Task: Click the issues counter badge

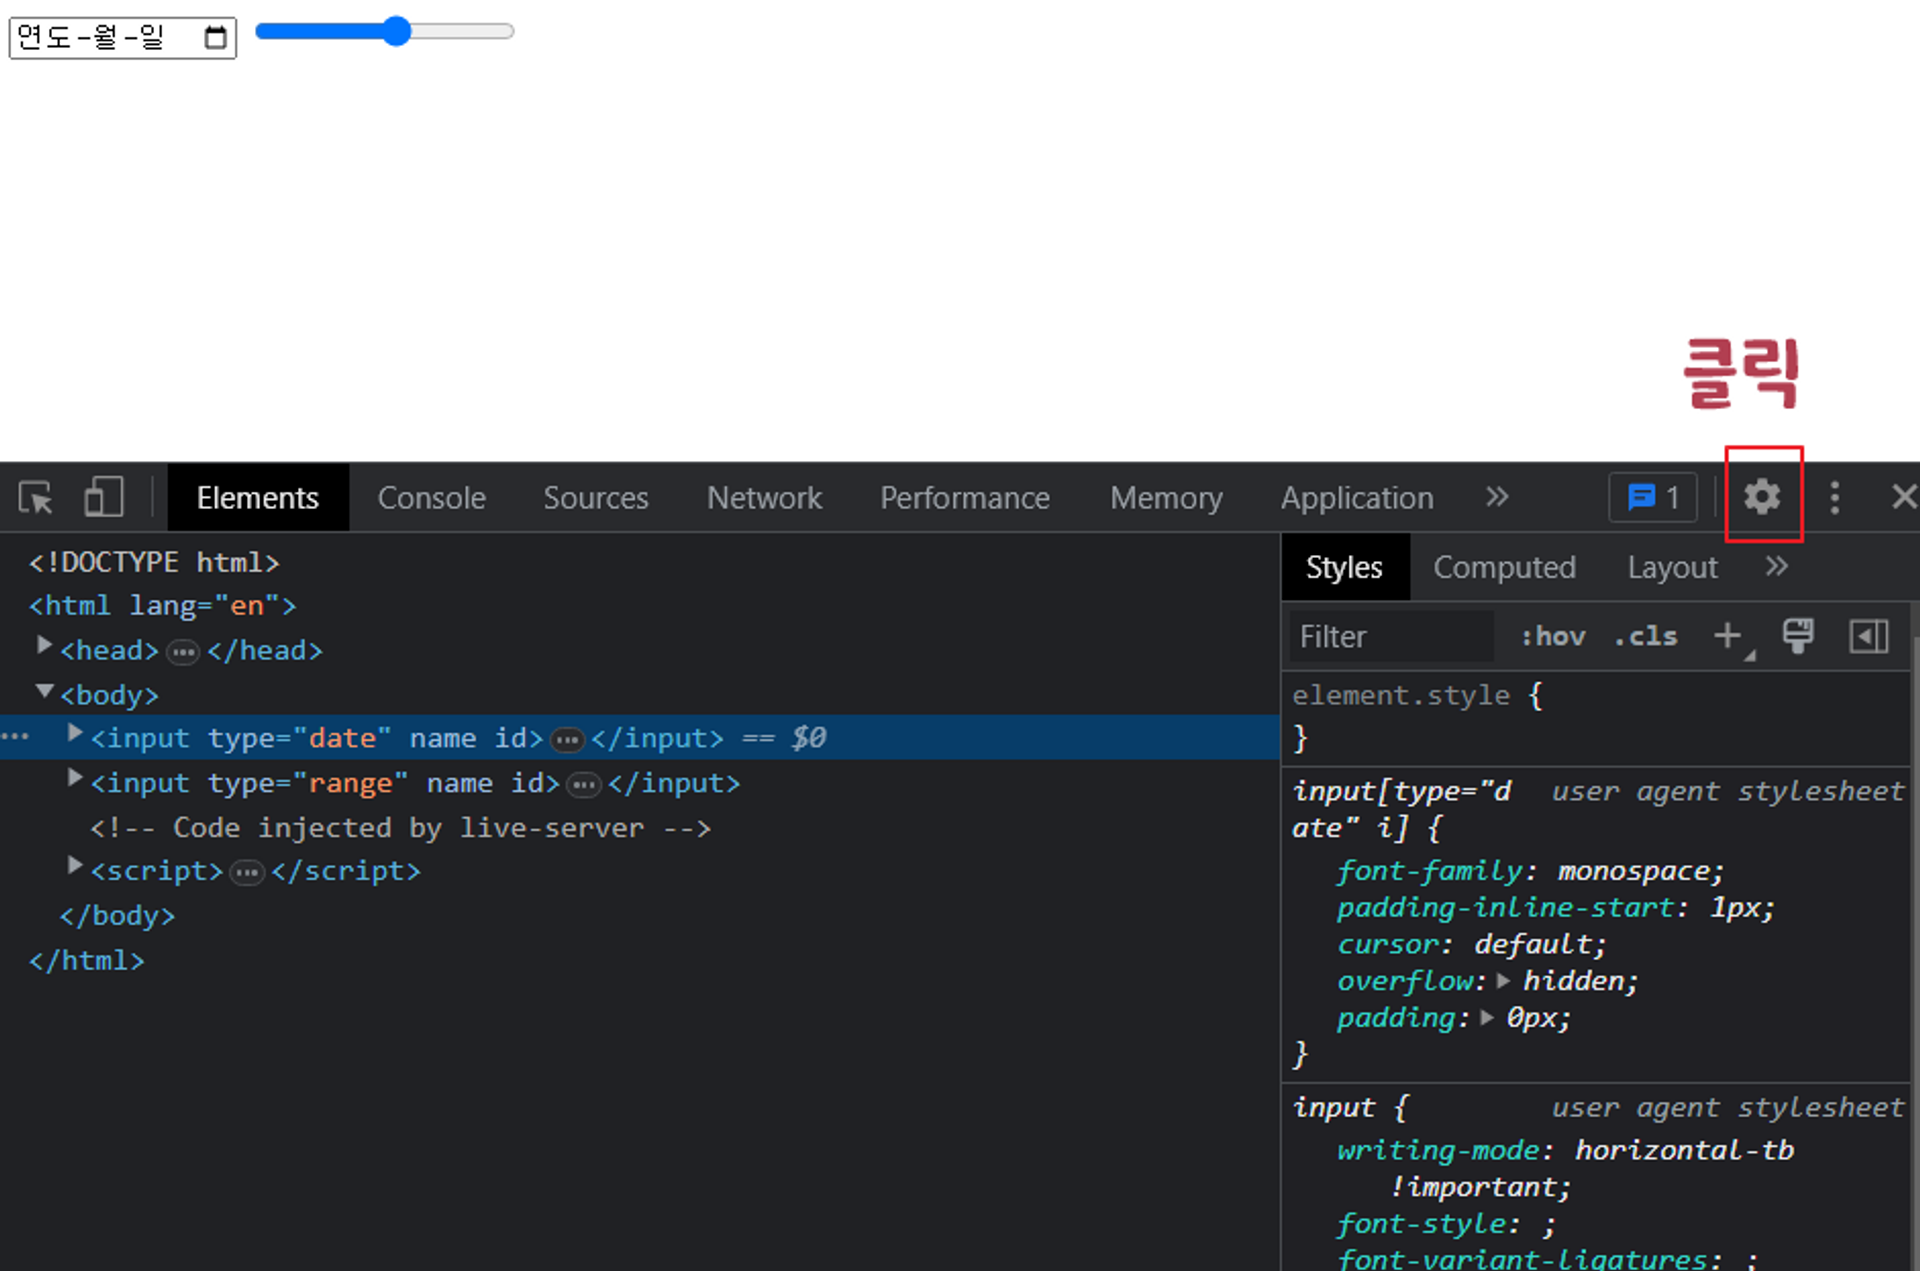Action: [1652, 497]
